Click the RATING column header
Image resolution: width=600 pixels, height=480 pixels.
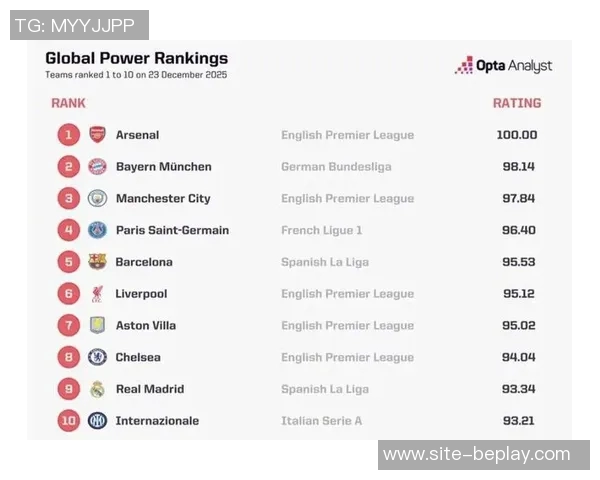point(517,103)
